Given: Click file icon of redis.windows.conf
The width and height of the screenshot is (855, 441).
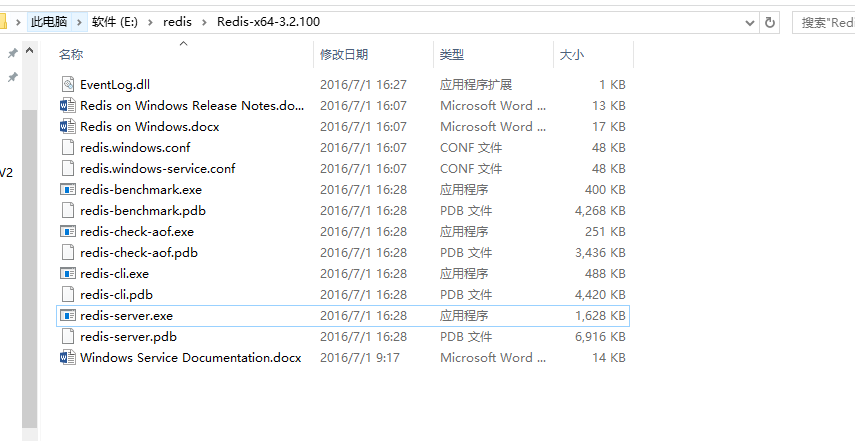Looking at the screenshot, I should (68, 147).
